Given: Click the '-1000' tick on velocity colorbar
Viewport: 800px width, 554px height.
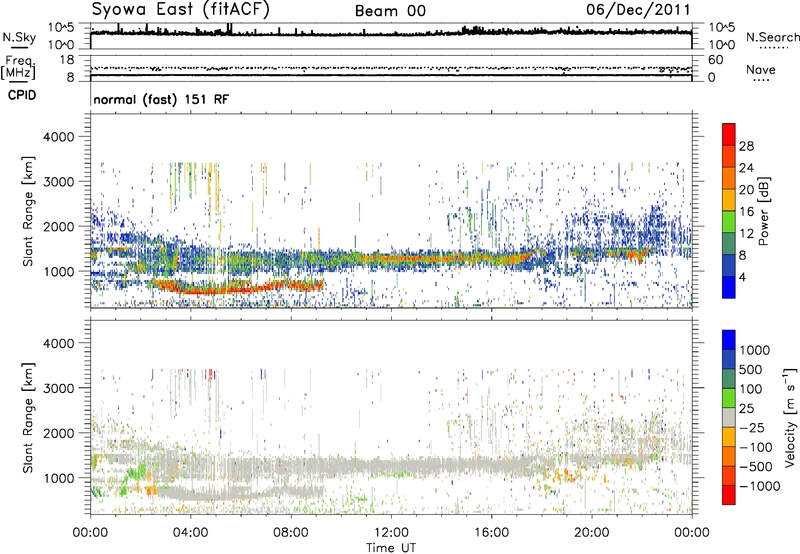Looking at the screenshot, I should point(759,486).
